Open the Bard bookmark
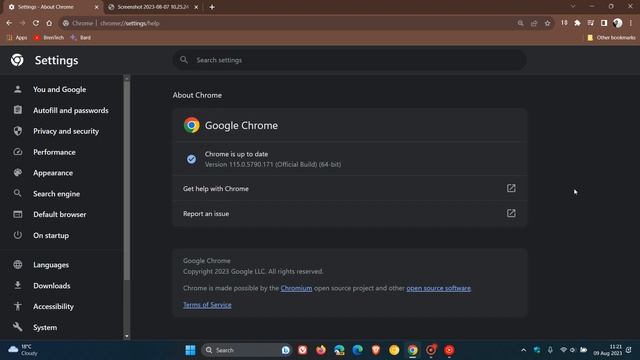The width and height of the screenshot is (640, 360). tap(81, 38)
